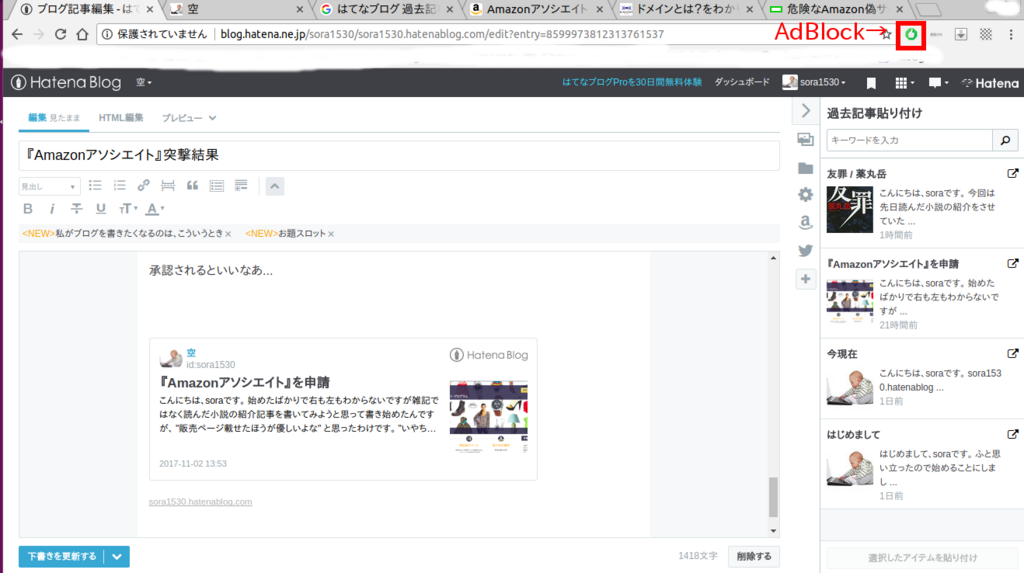This screenshot has width=1024, height=573.
Task: Switch to browser tab titled 空
Action: 235,9
